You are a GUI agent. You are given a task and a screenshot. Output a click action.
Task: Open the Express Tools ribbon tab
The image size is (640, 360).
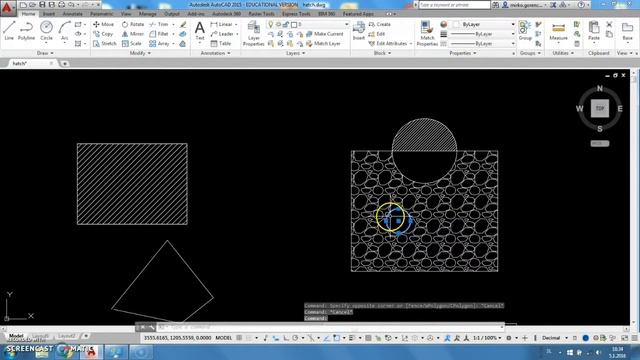(x=296, y=14)
